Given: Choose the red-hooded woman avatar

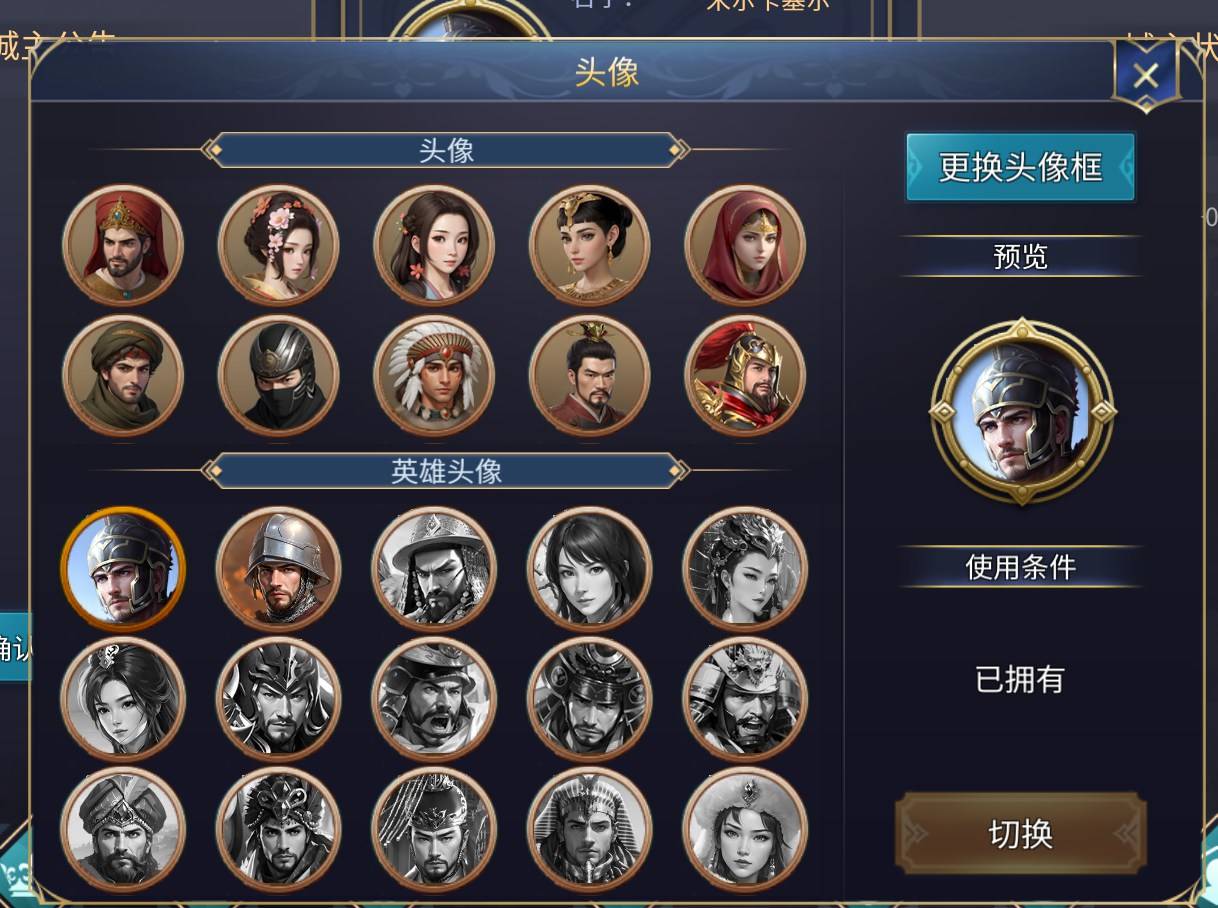Looking at the screenshot, I should [745, 245].
